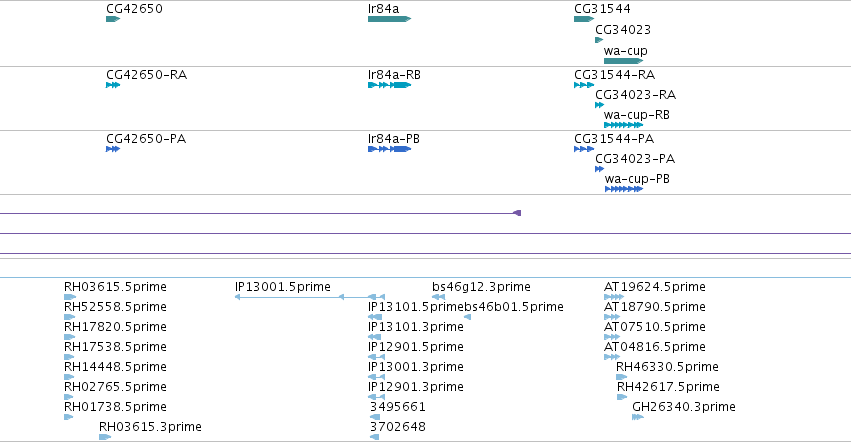This screenshot has height=442, width=851.
Task: Select the IP13001.5prime spanning feature line
Action: click(x=310, y=297)
